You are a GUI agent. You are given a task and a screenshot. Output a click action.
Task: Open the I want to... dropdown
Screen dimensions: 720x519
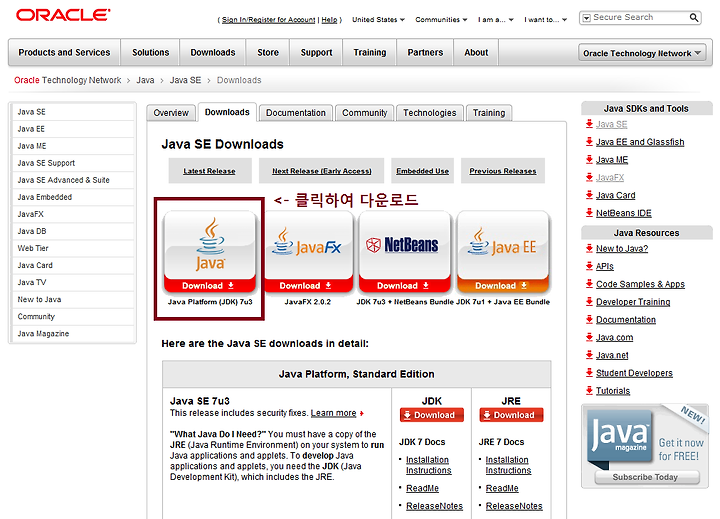coord(546,20)
